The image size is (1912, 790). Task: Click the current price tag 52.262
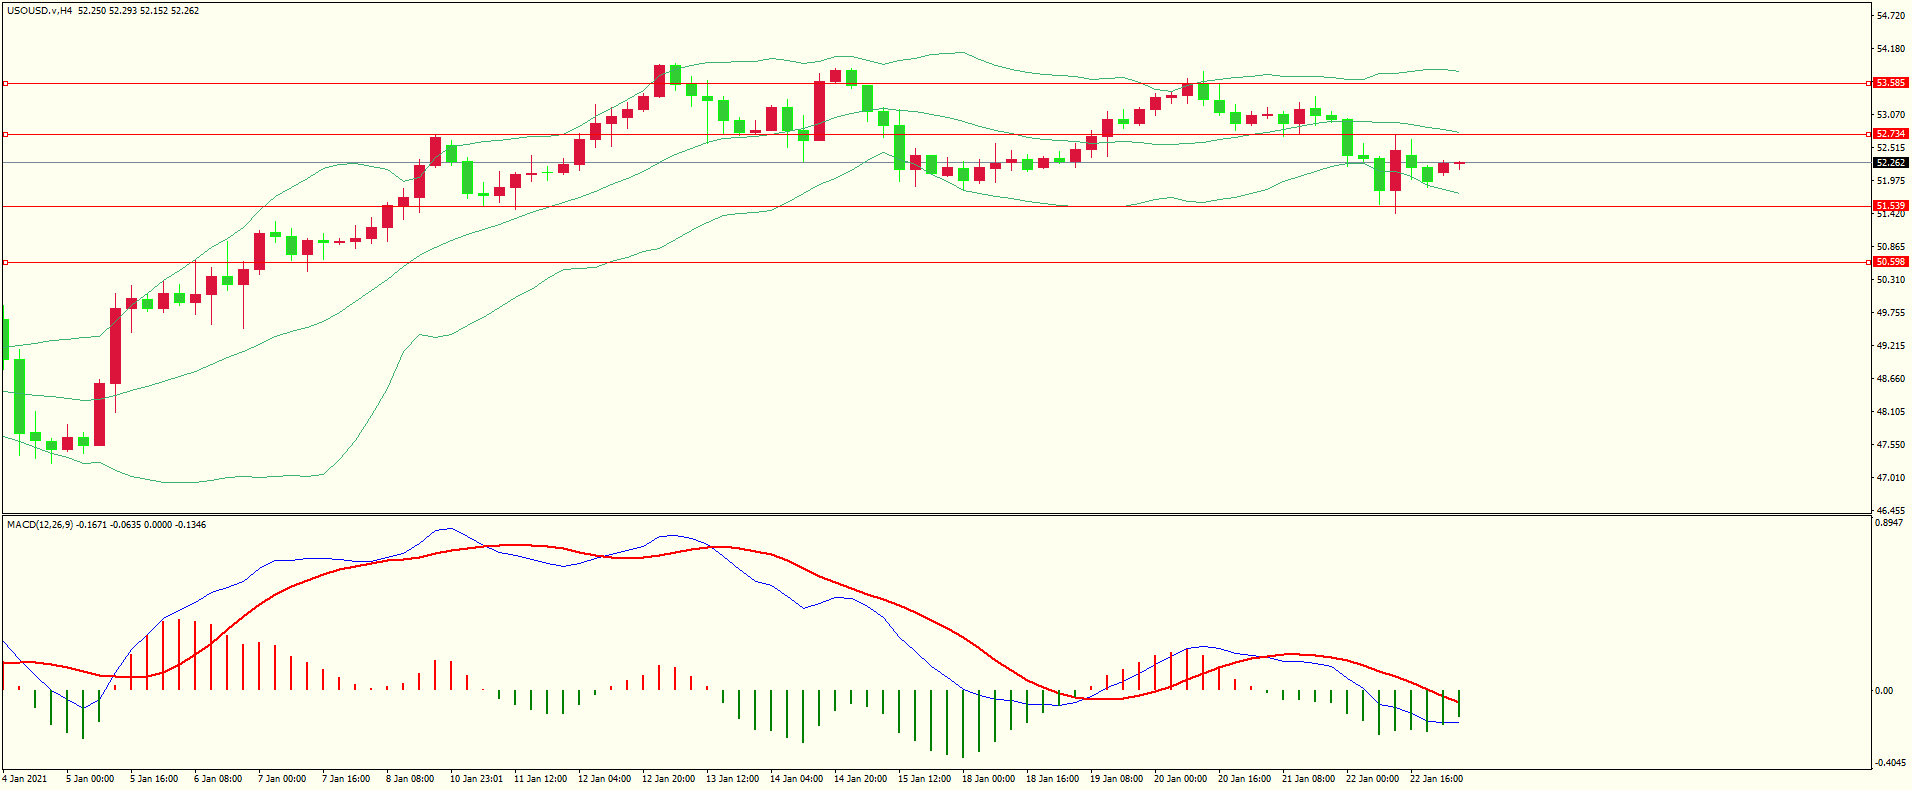pyautogui.click(x=1890, y=163)
